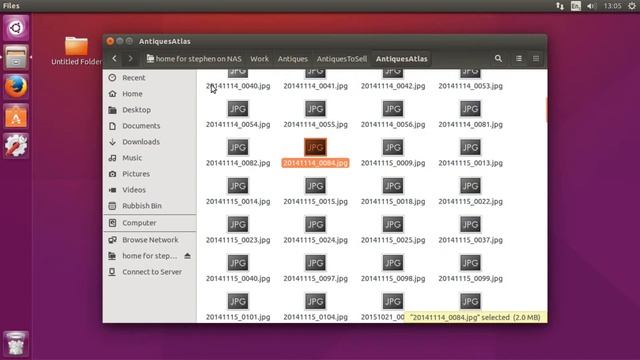Navigate to Work in the path bar
The width and height of the screenshot is (640, 360).
click(x=260, y=59)
